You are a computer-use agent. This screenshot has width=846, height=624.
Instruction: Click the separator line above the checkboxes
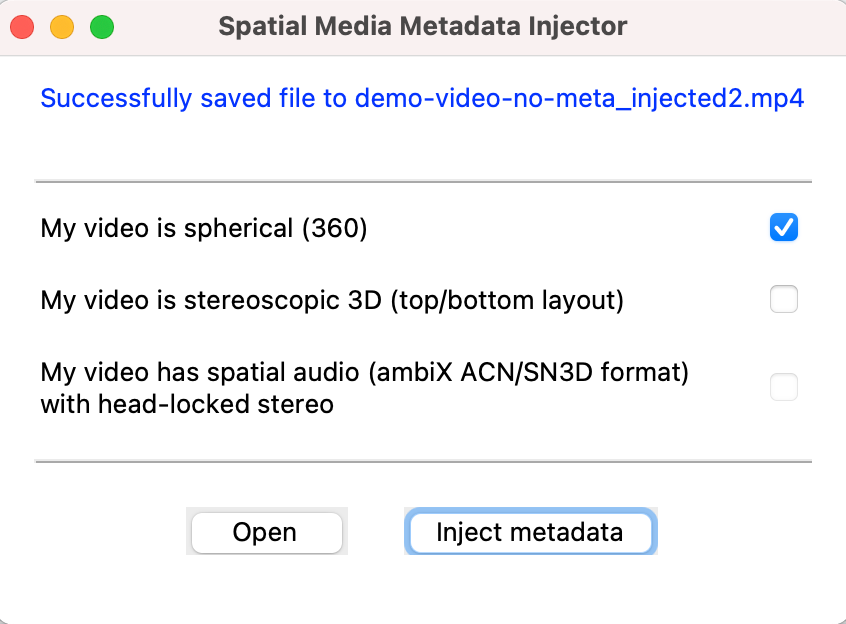(x=423, y=182)
